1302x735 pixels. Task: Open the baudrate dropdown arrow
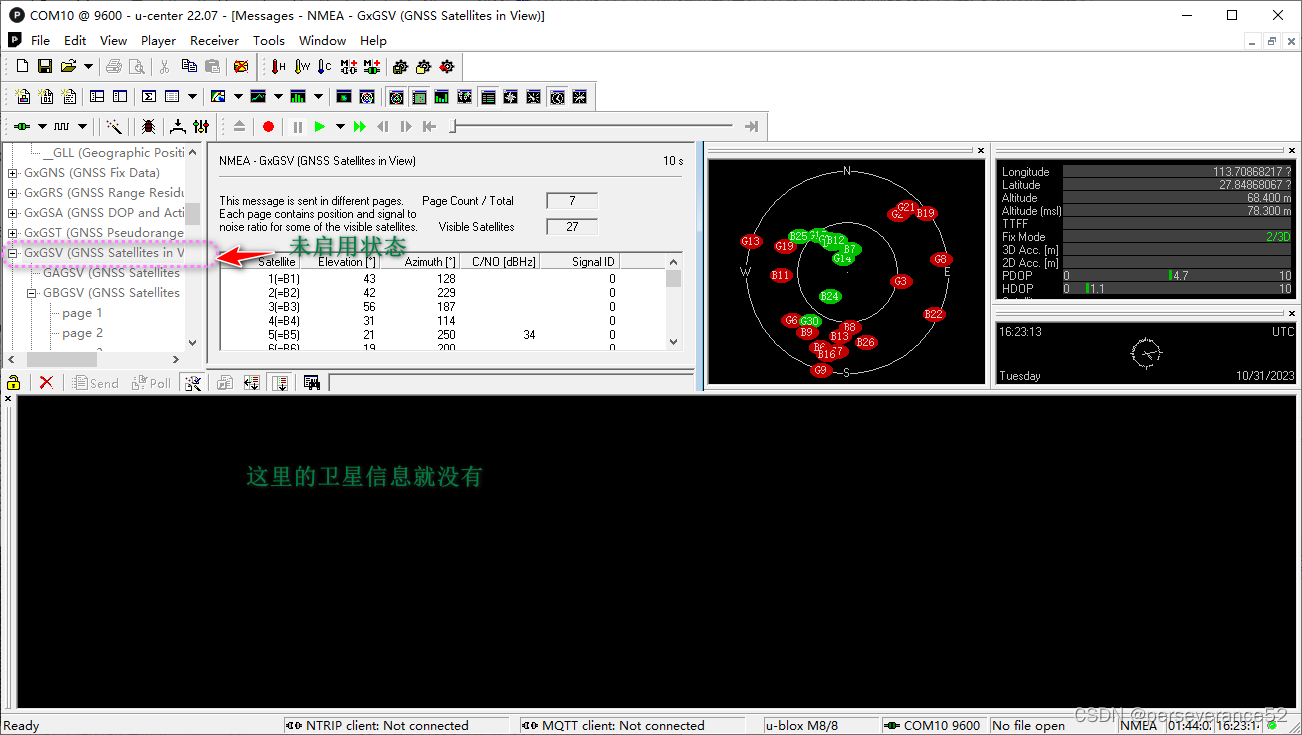coord(82,126)
